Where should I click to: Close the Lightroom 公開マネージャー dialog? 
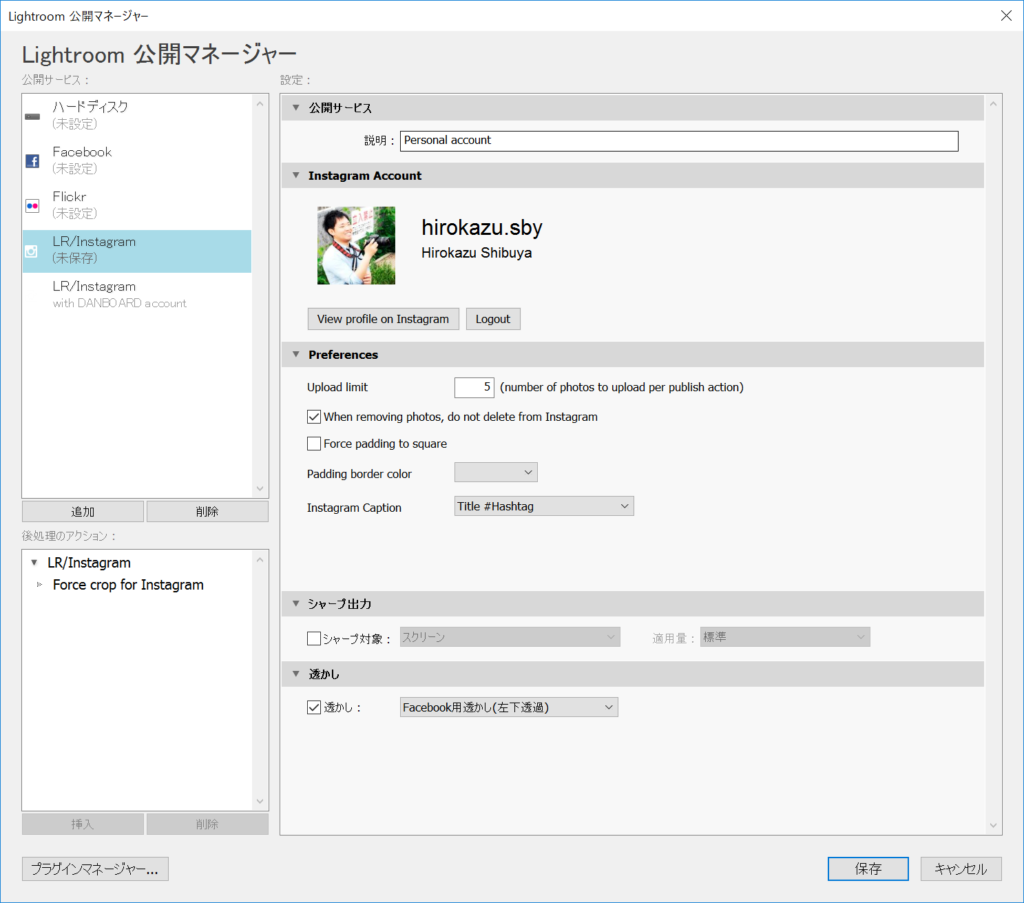pos(1006,16)
